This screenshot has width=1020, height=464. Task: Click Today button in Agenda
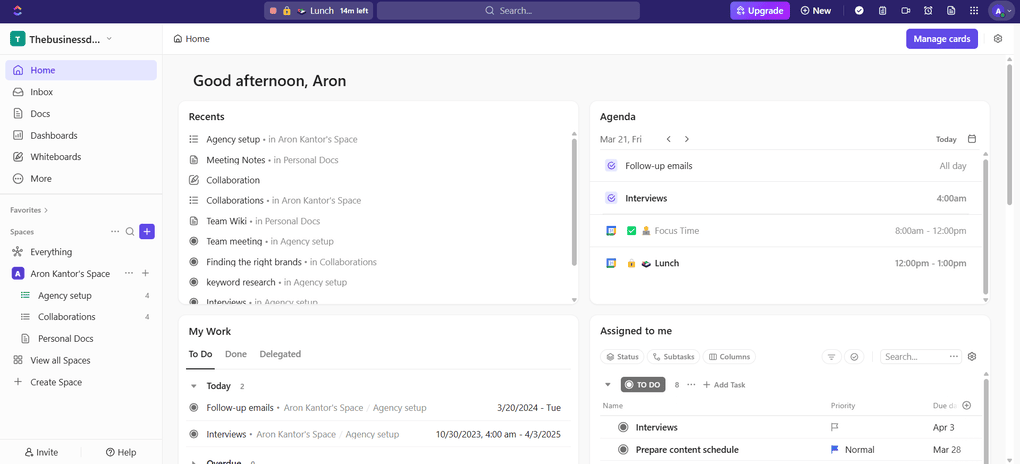point(946,139)
